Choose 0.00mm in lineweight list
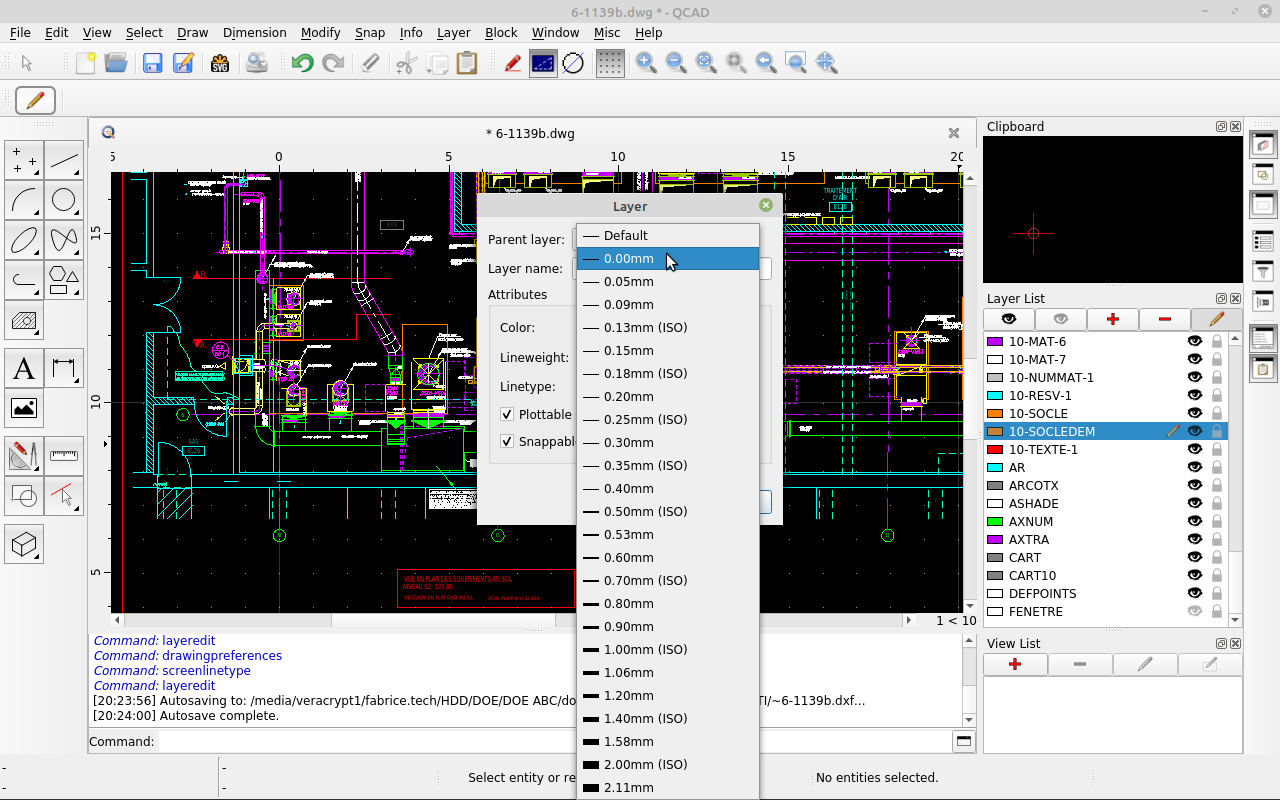 click(x=668, y=258)
